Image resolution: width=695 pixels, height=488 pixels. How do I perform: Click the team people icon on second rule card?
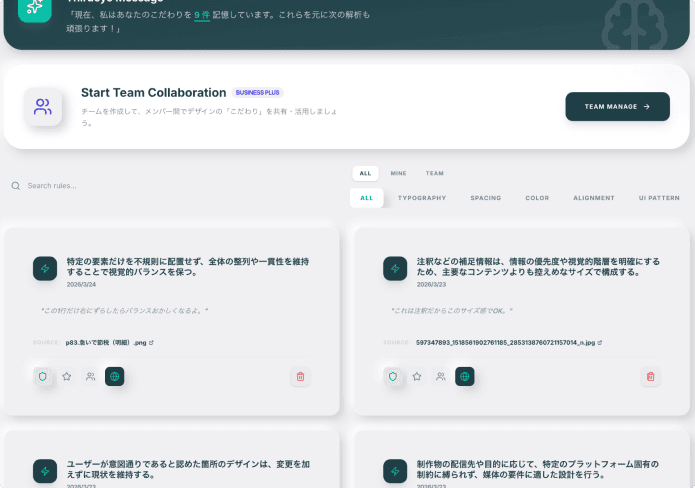tap(441, 376)
